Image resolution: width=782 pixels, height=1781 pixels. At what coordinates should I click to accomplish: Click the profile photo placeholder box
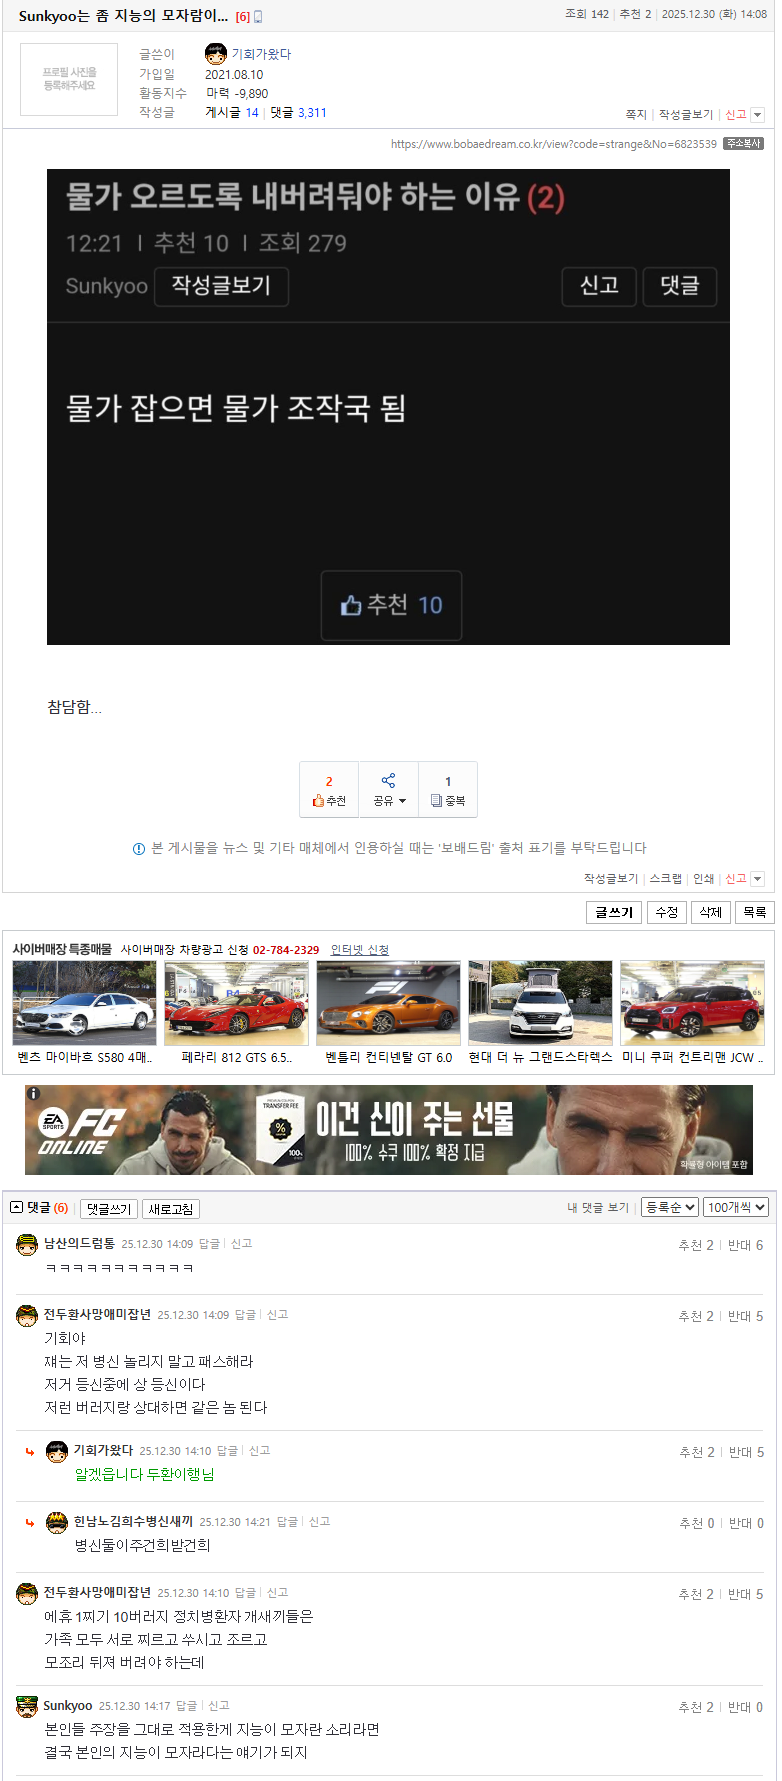pos(69,79)
